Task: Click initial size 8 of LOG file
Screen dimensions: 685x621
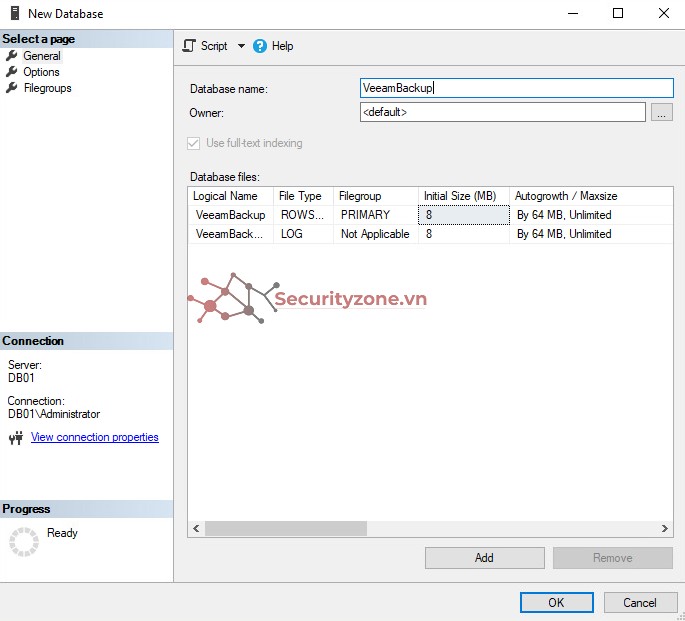Action: [x=464, y=234]
